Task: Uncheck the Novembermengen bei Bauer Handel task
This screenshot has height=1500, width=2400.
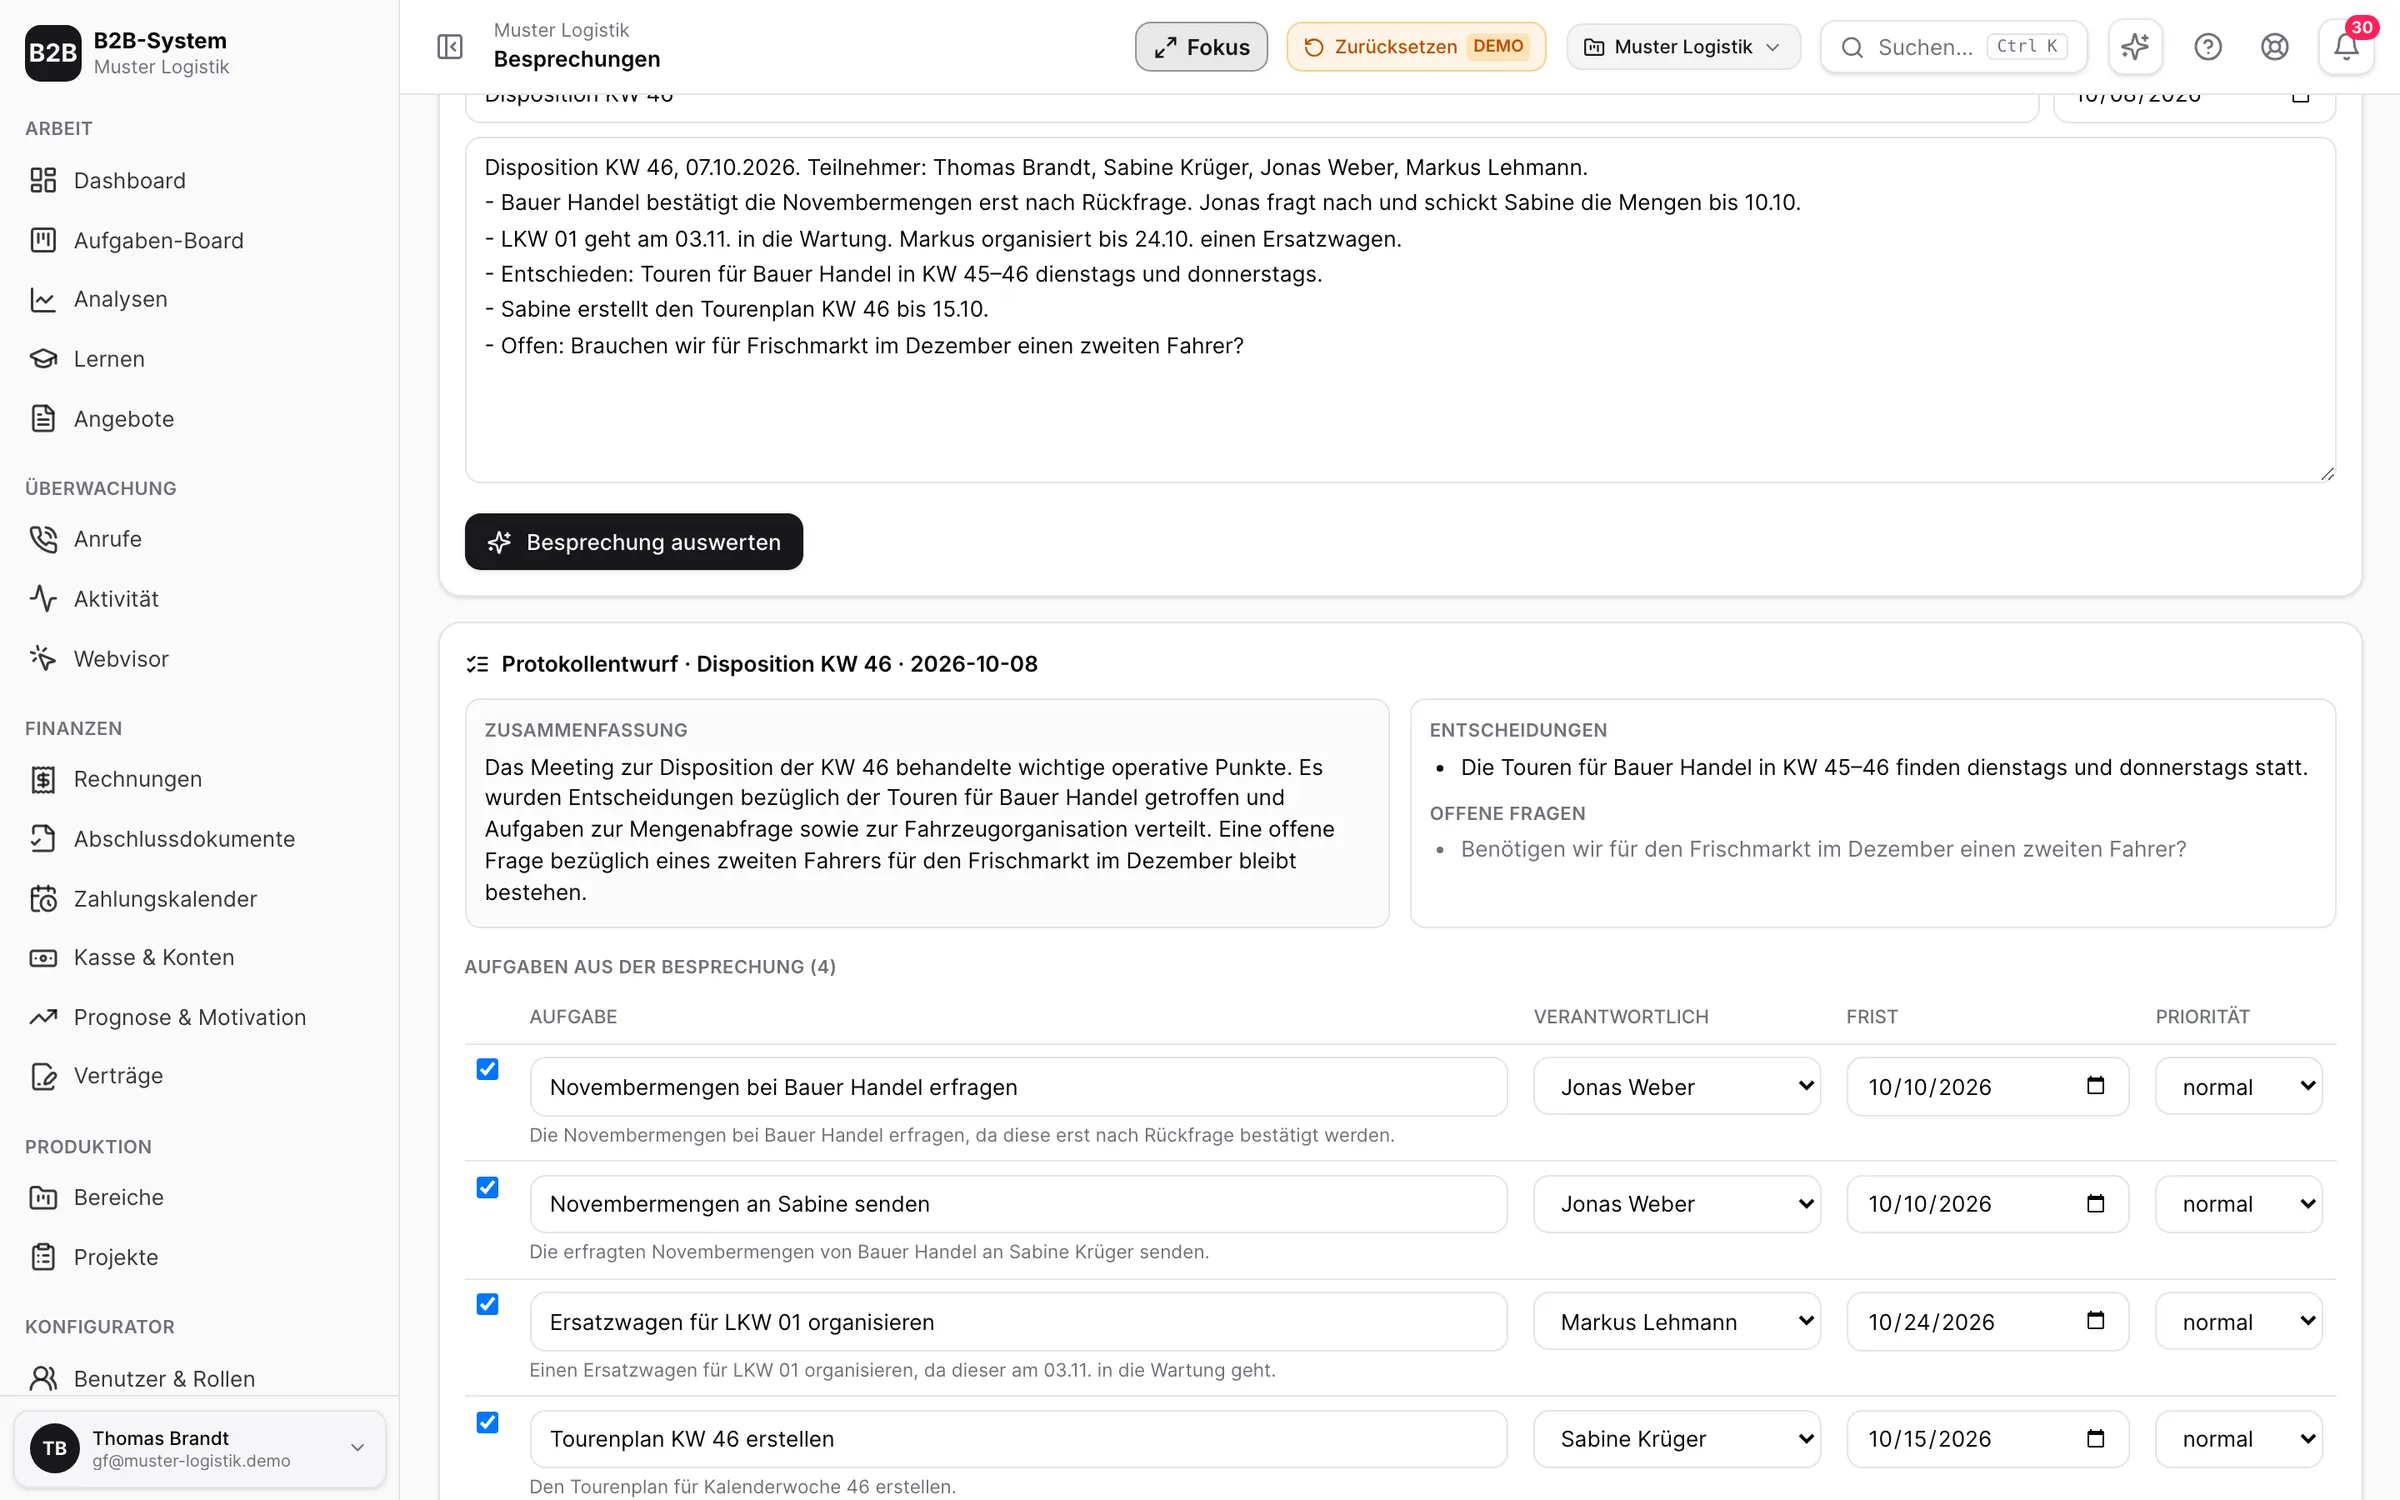Action: tap(487, 1069)
